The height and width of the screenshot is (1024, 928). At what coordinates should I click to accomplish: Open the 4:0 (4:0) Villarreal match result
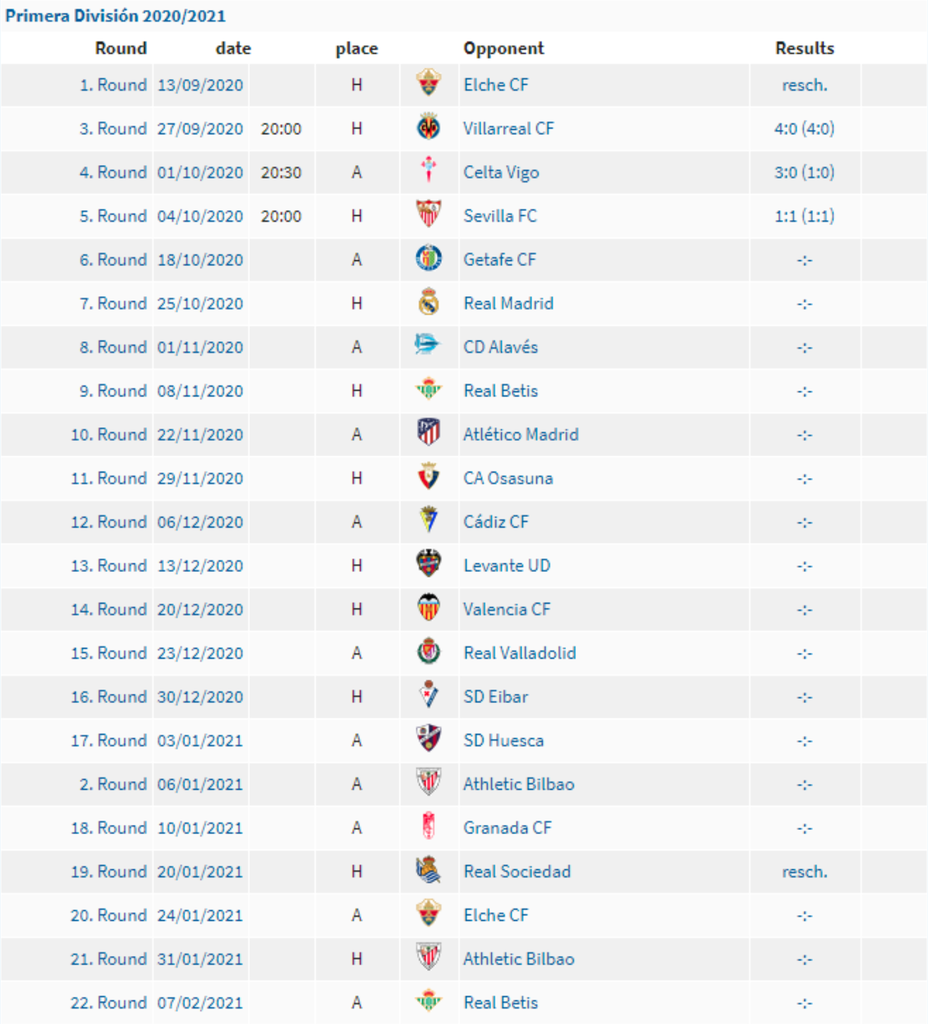pos(804,128)
